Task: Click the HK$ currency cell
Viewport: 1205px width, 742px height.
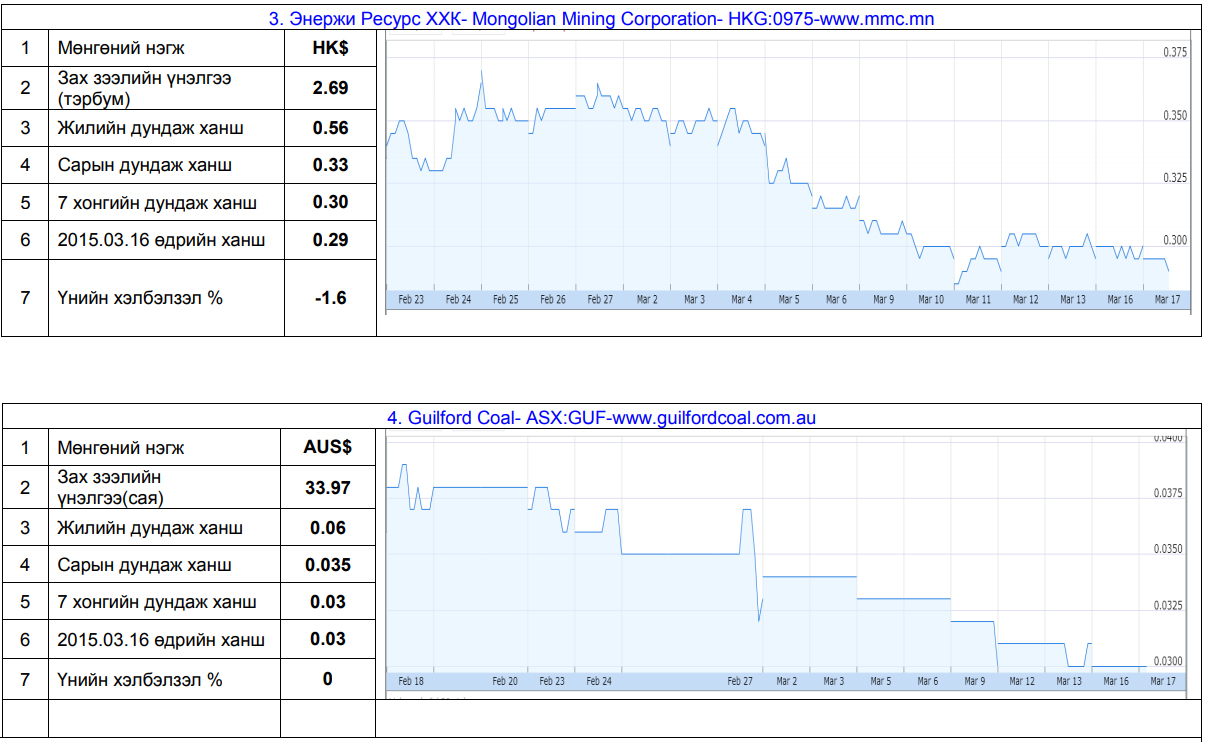Action: (330, 48)
